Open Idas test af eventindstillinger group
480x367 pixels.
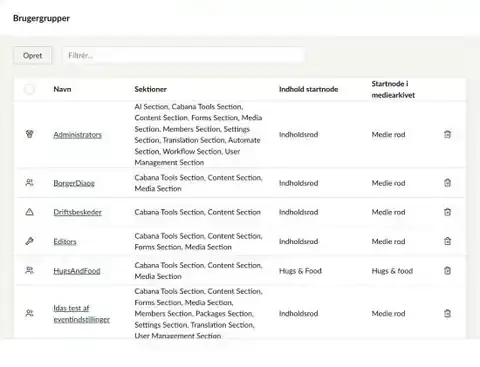(x=82, y=314)
